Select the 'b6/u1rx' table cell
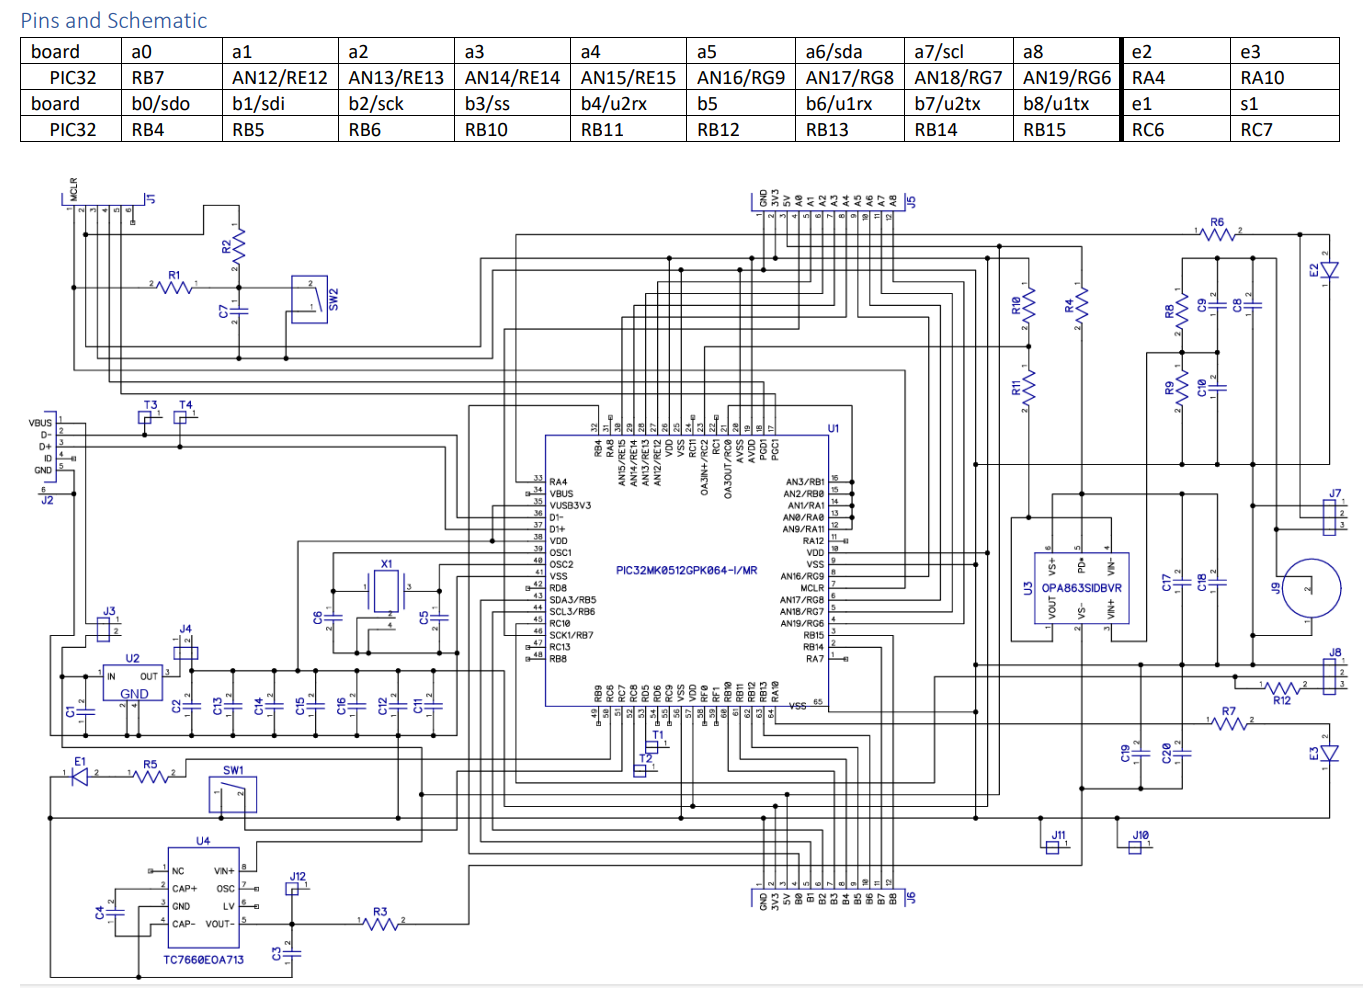This screenshot has height=1003, width=1371. 850,103
